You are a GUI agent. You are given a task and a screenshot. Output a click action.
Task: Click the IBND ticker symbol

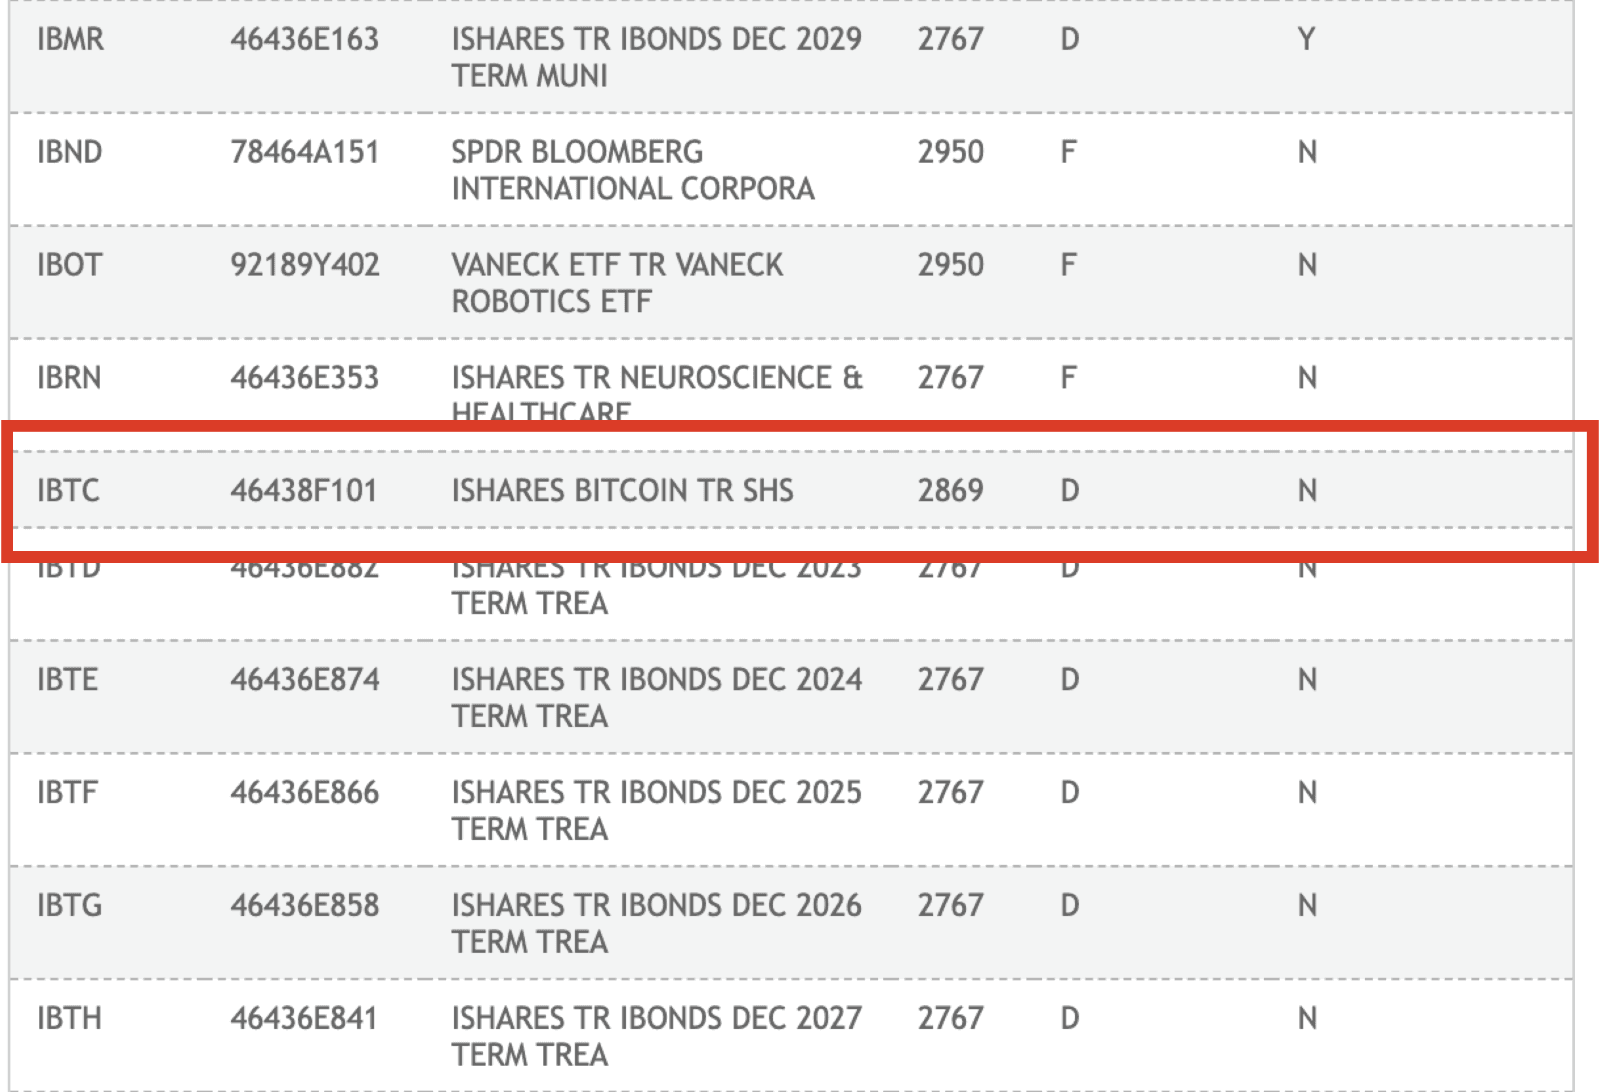[x=69, y=152]
